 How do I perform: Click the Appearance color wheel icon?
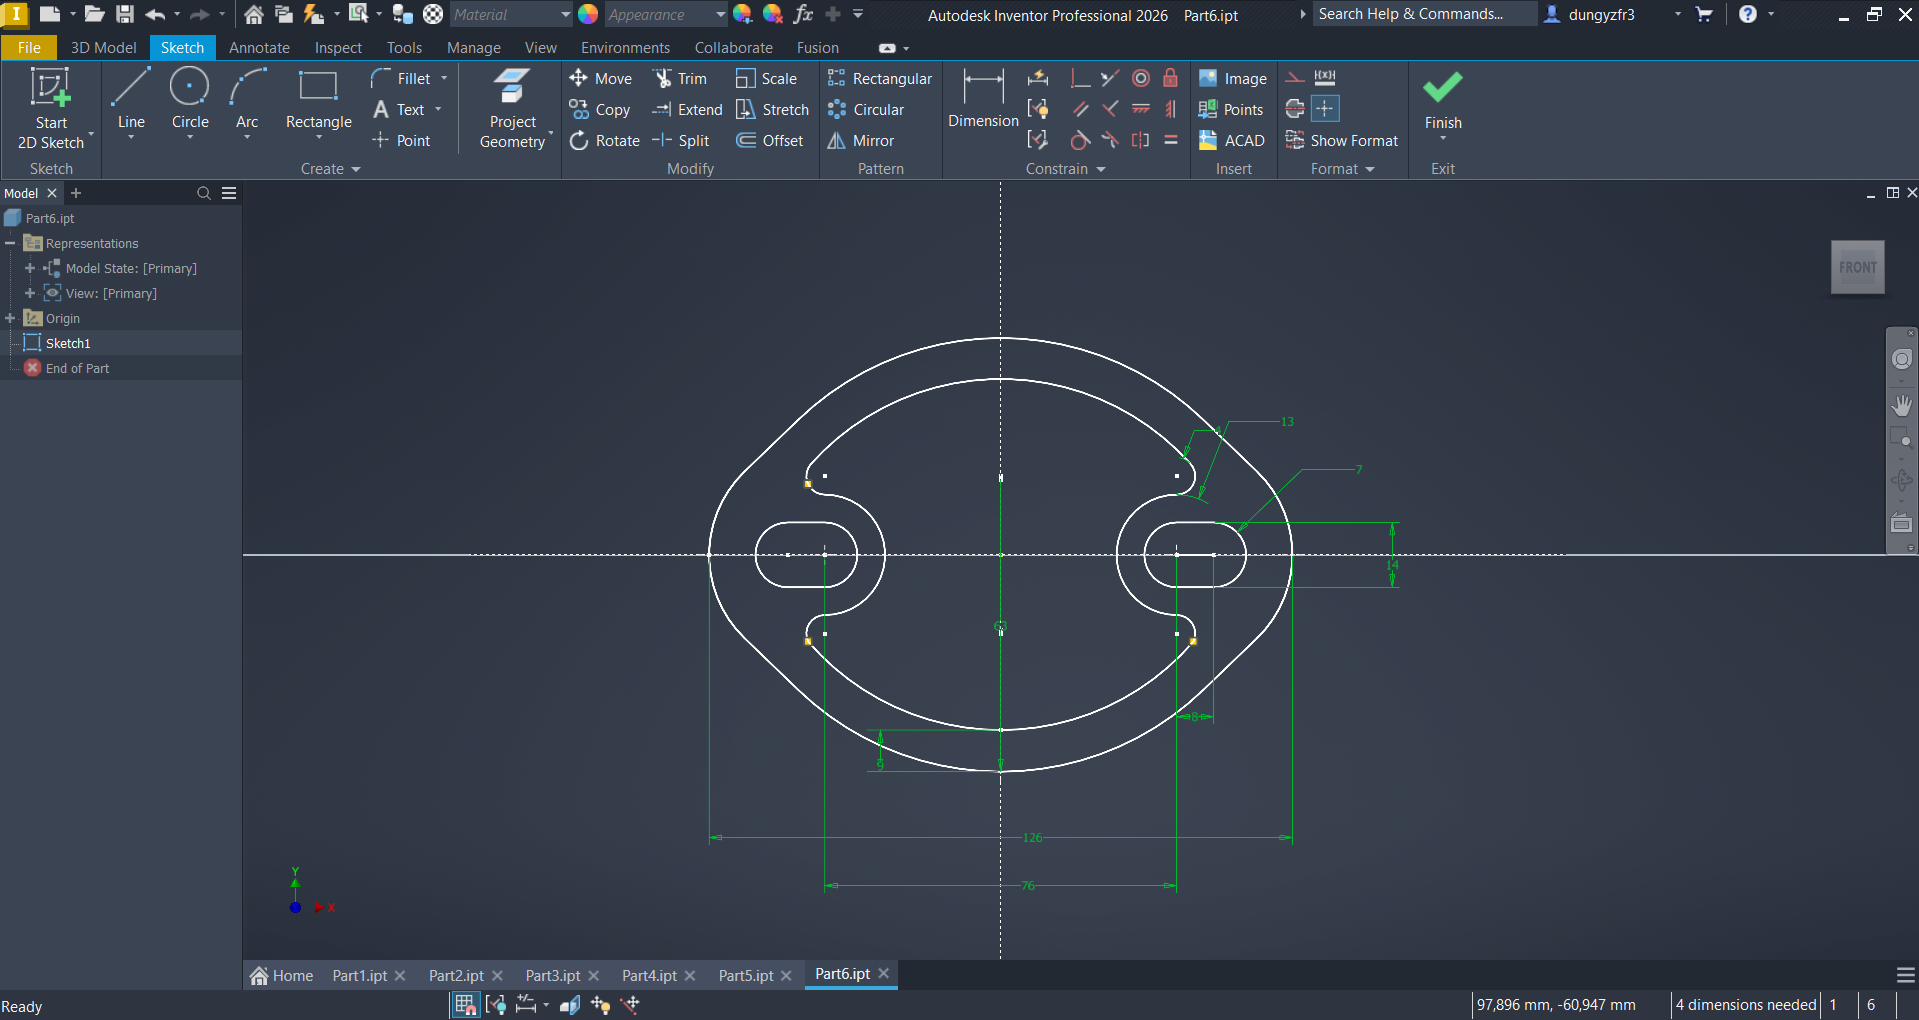pos(588,15)
